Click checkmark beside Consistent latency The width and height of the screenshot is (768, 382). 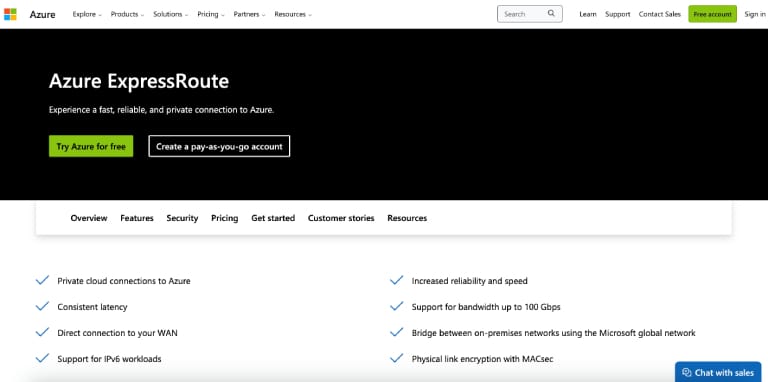(x=43, y=307)
